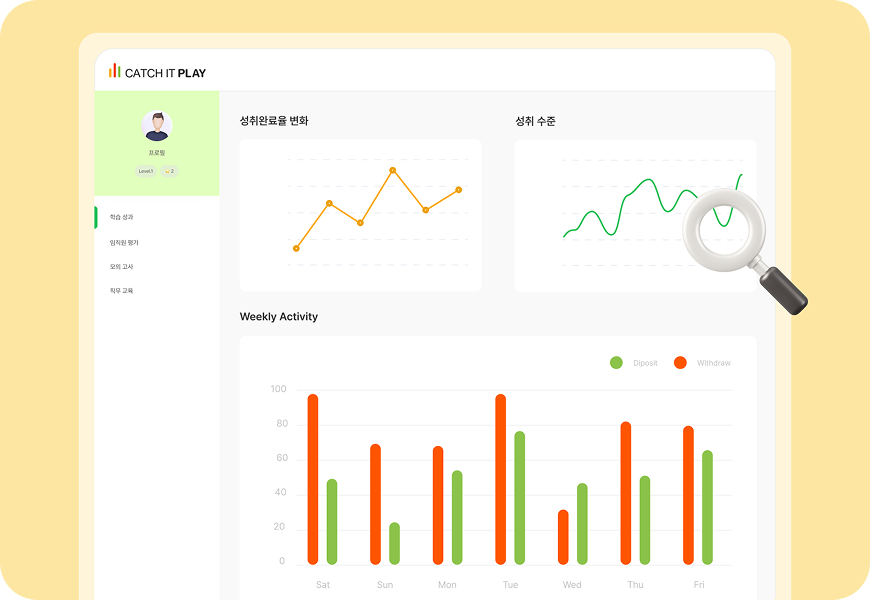Click the orange Withdraw bar for Sat
Image resolution: width=870 pixels, height=600 pixels.
(313, 479)
